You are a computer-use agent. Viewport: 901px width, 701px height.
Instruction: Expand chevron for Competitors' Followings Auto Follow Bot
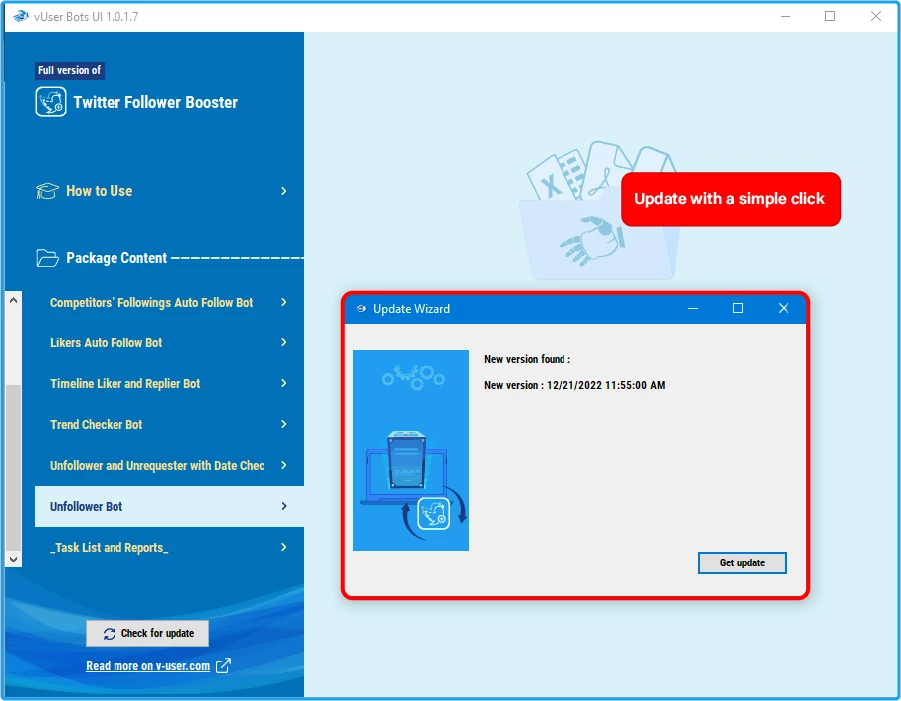283,302
